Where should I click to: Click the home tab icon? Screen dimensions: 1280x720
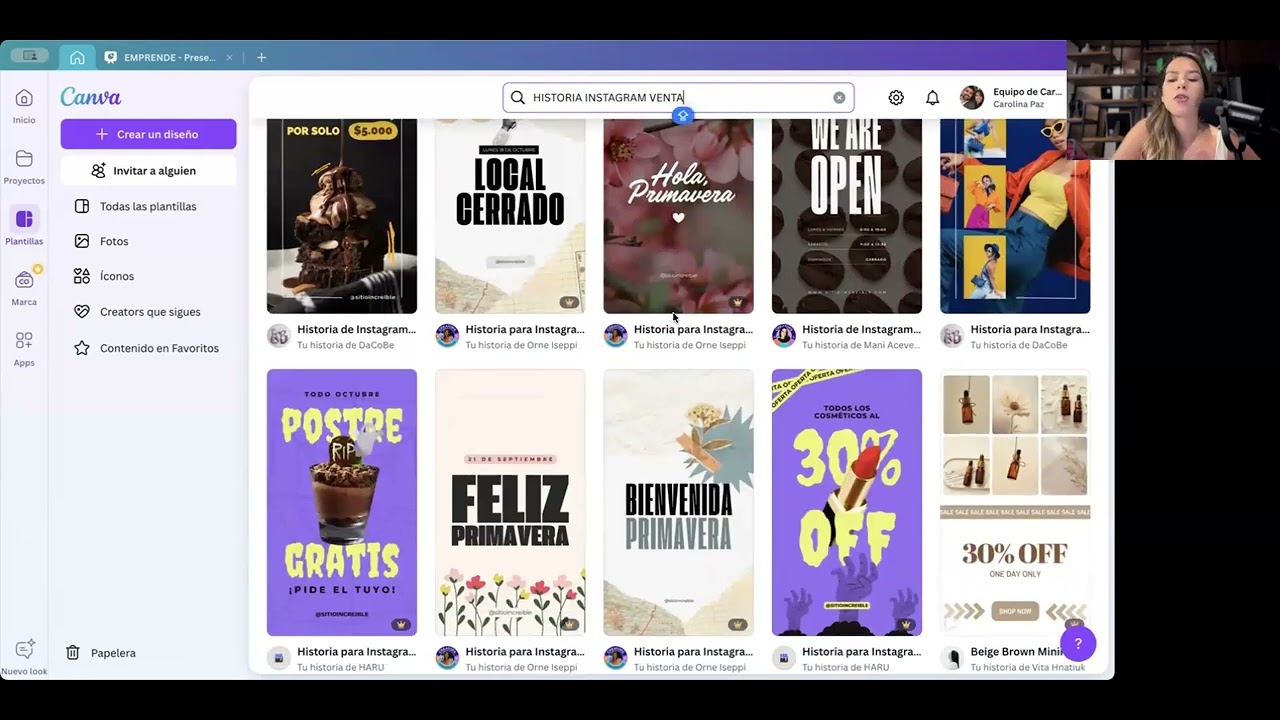click(x=77, y=57)
